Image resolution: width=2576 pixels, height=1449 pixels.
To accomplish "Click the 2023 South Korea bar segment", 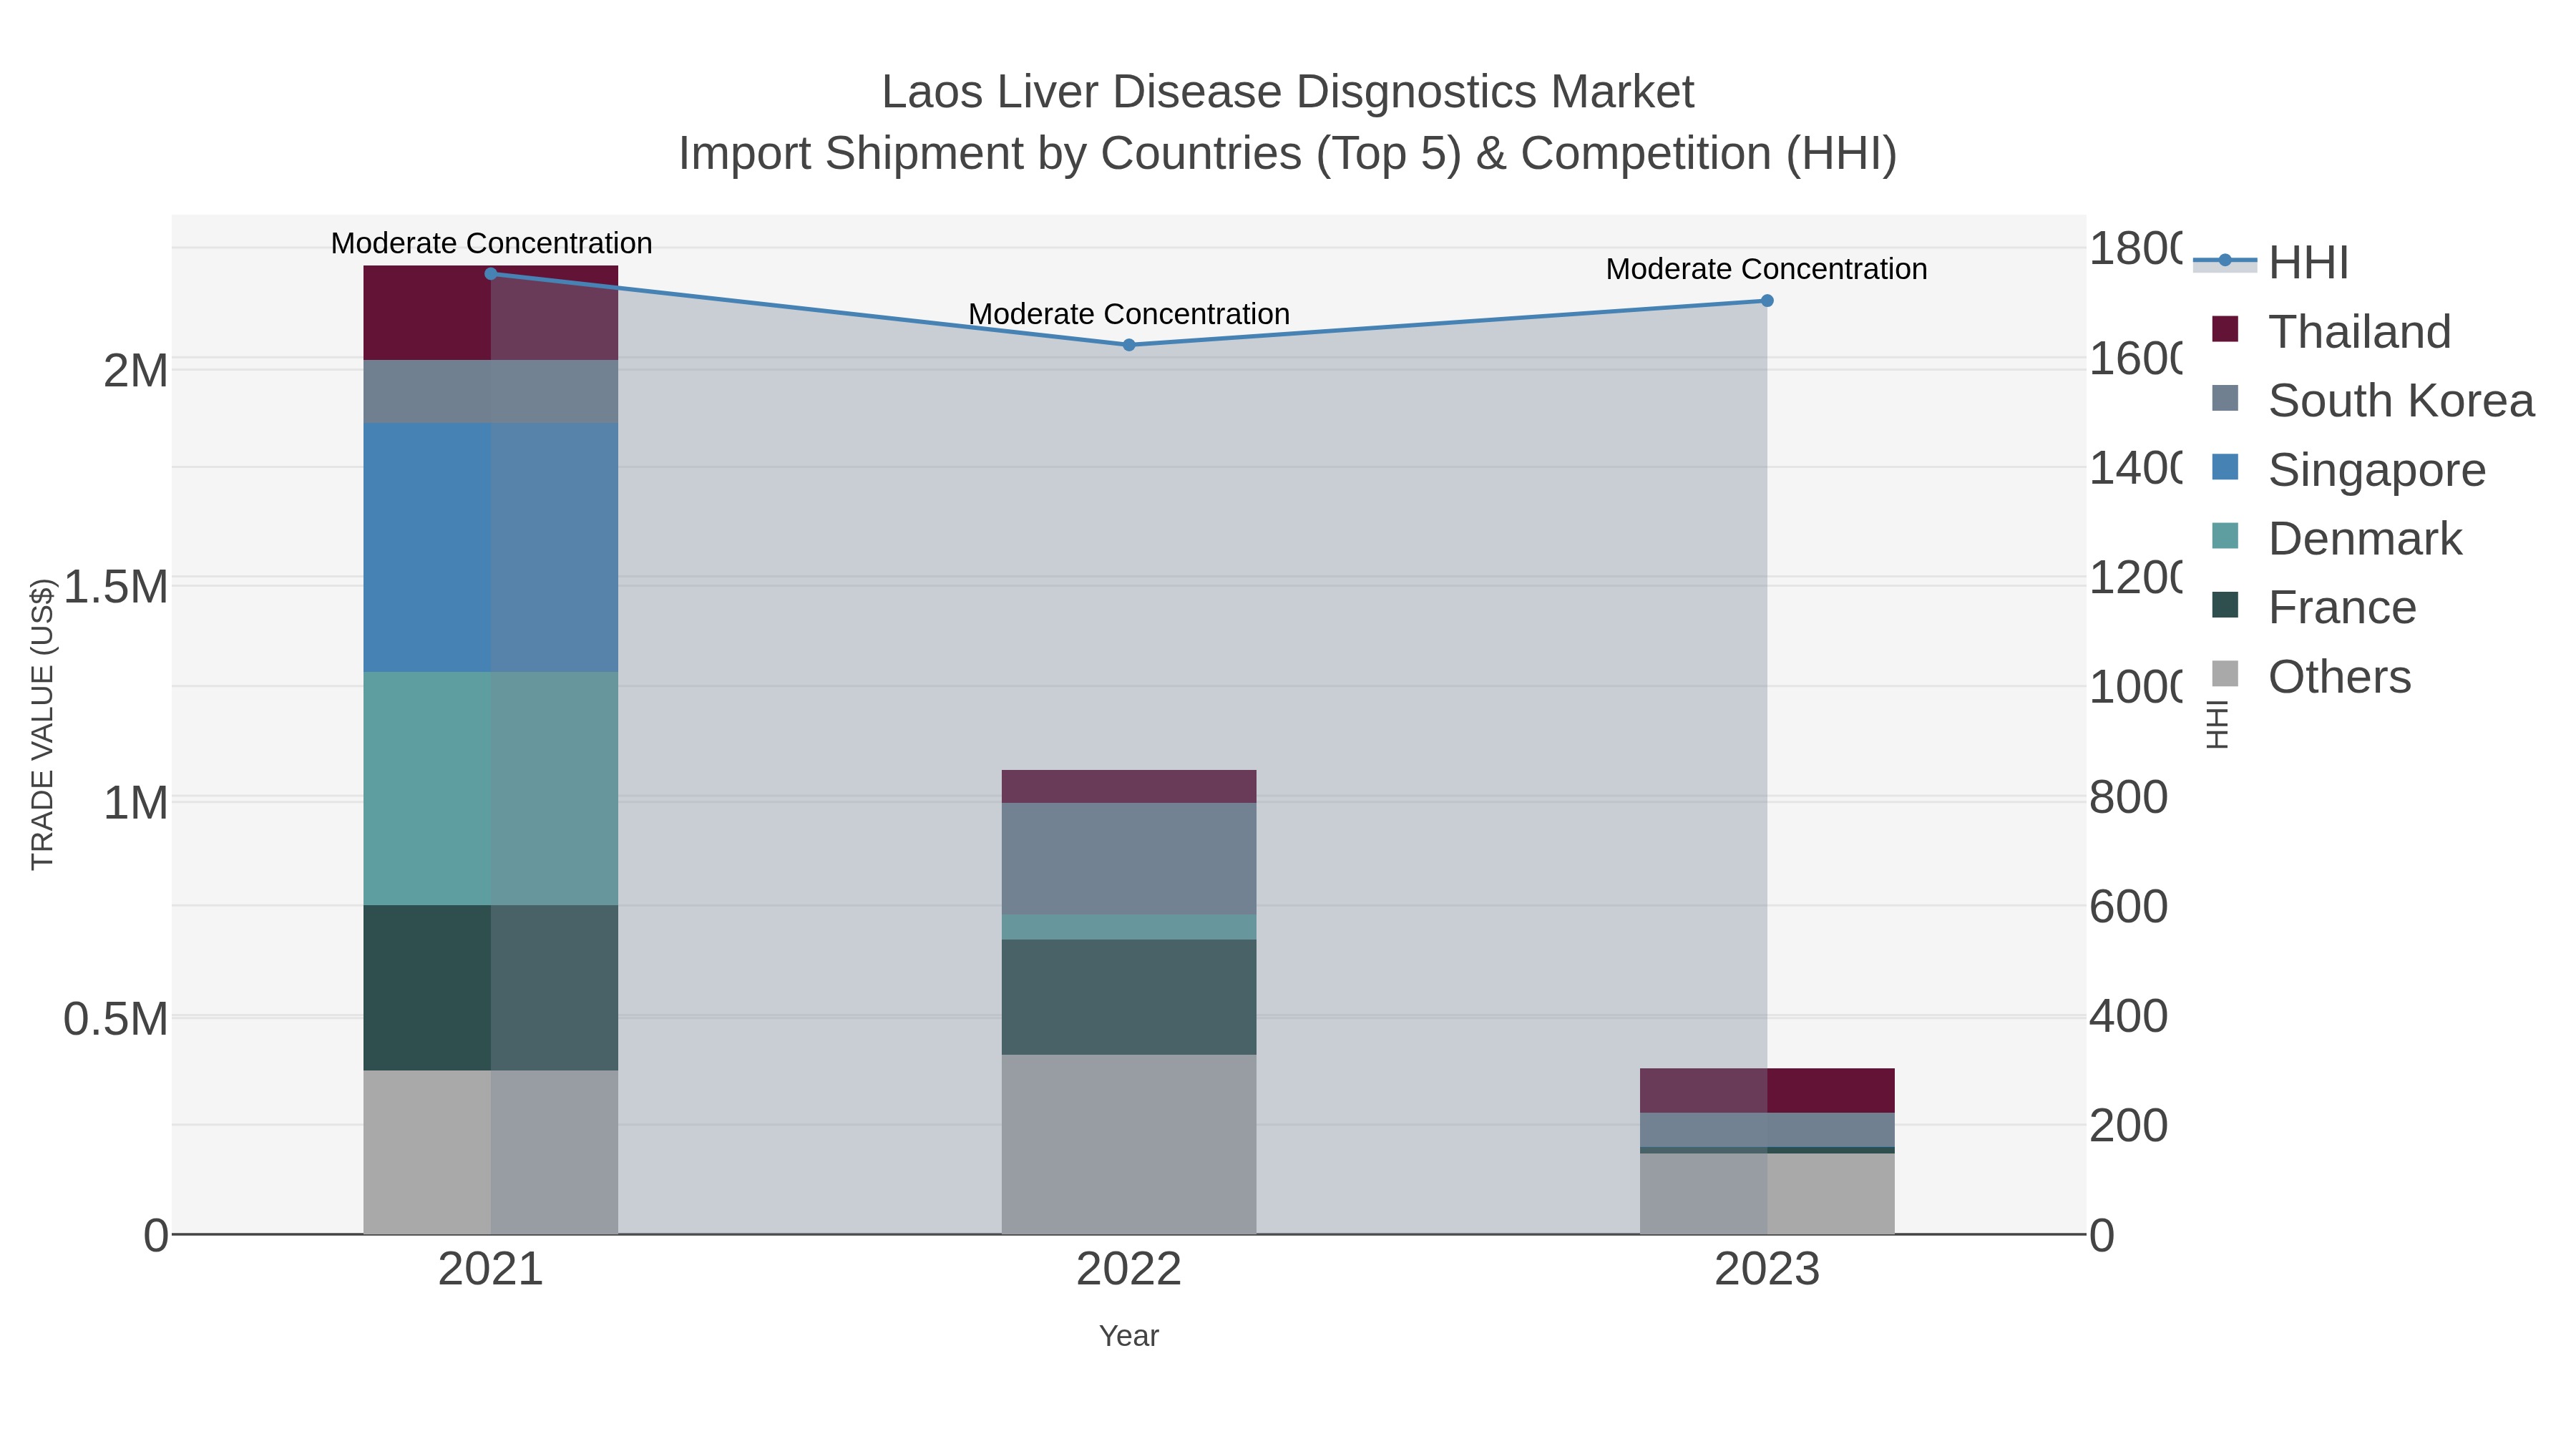I will (1767, 1130).
